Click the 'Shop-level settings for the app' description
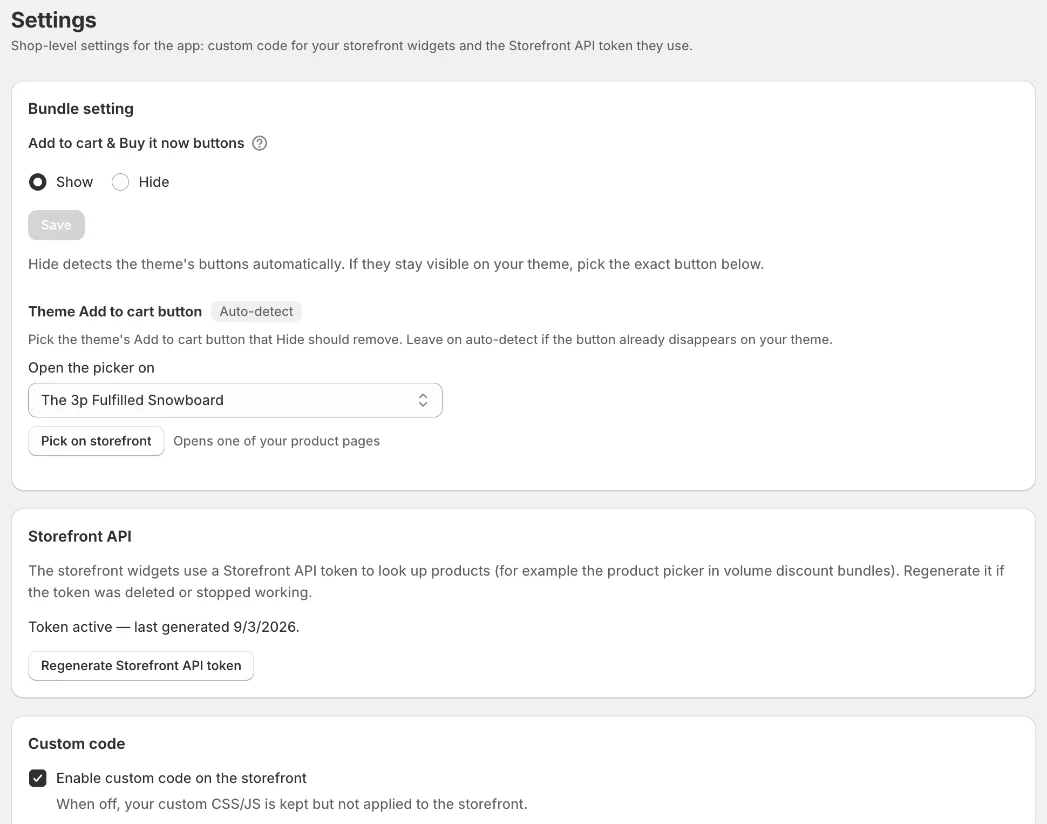This screenshot has height=824, width=1047. (351, 45)
